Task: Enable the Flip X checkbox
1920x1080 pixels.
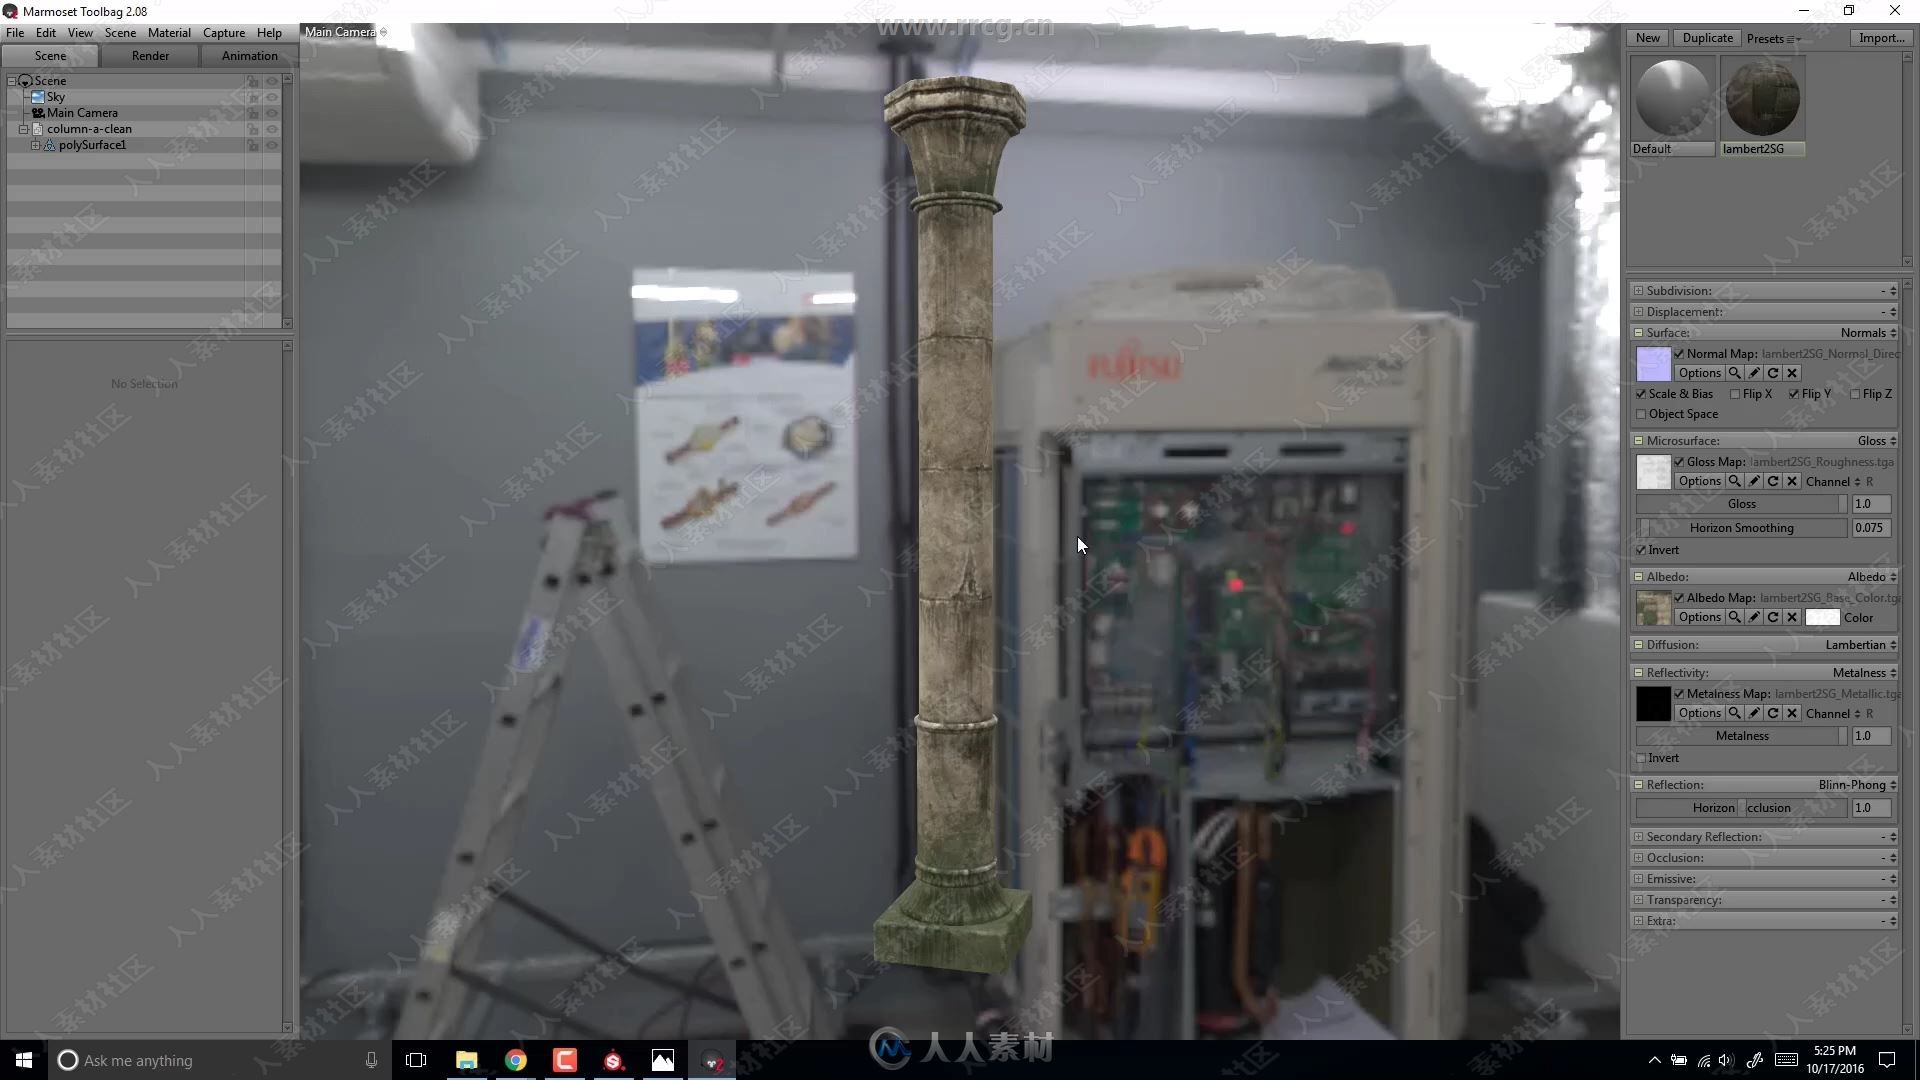Action: 1735,394
